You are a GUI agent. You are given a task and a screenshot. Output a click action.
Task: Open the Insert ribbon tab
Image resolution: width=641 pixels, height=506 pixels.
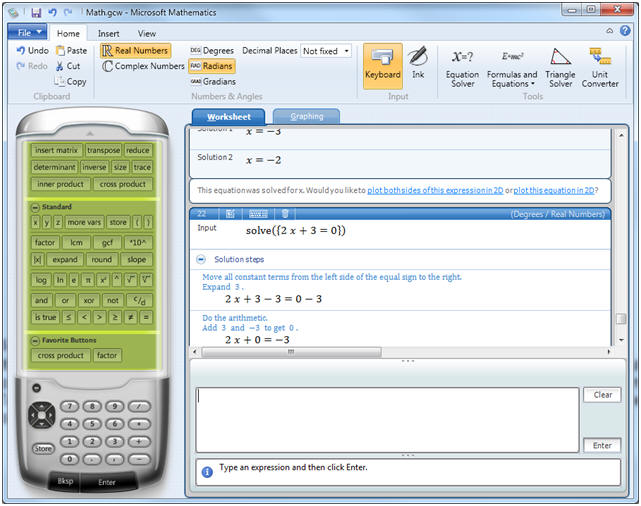[x=108, y=34]
